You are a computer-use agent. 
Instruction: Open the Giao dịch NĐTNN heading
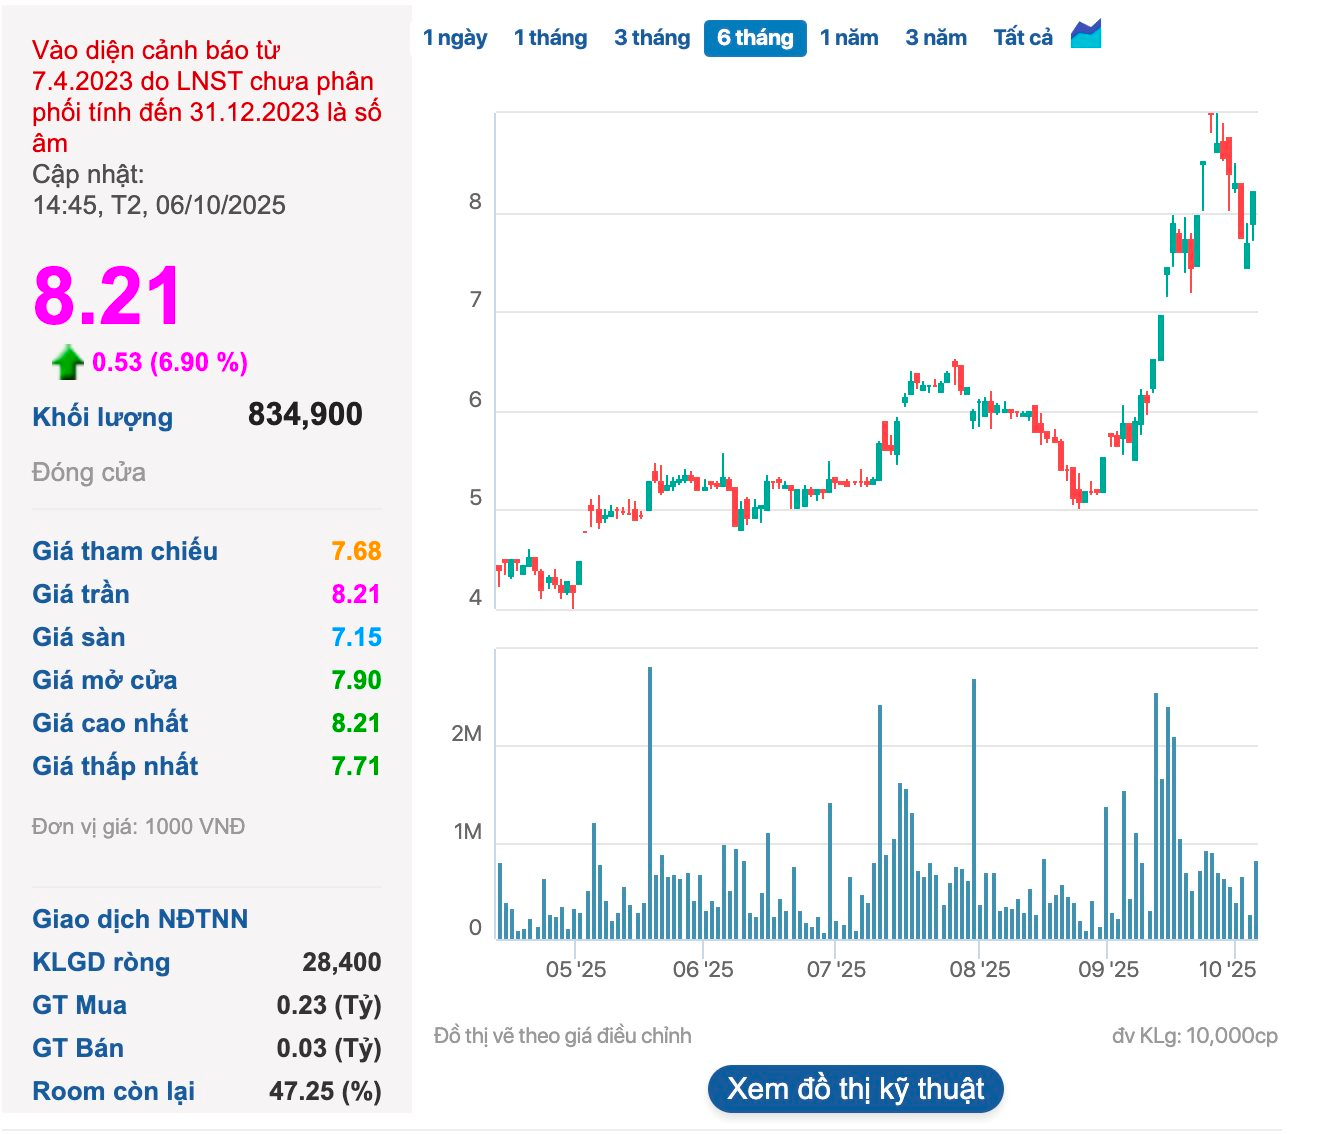click(140, 919)
